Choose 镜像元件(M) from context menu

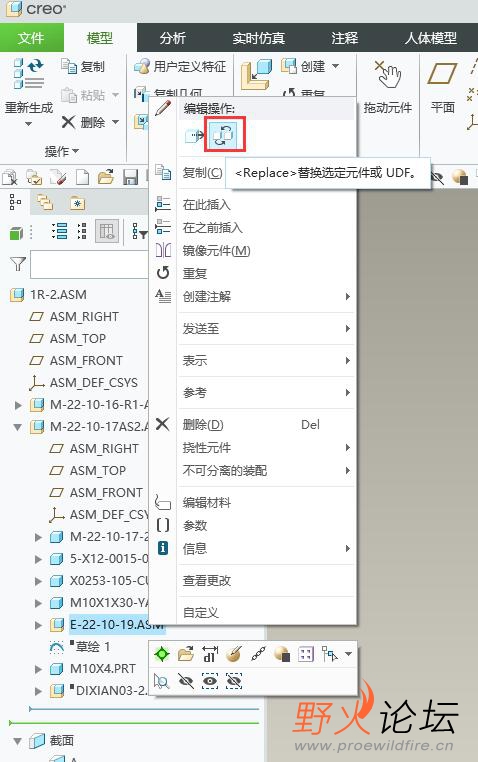coord(217,251)
